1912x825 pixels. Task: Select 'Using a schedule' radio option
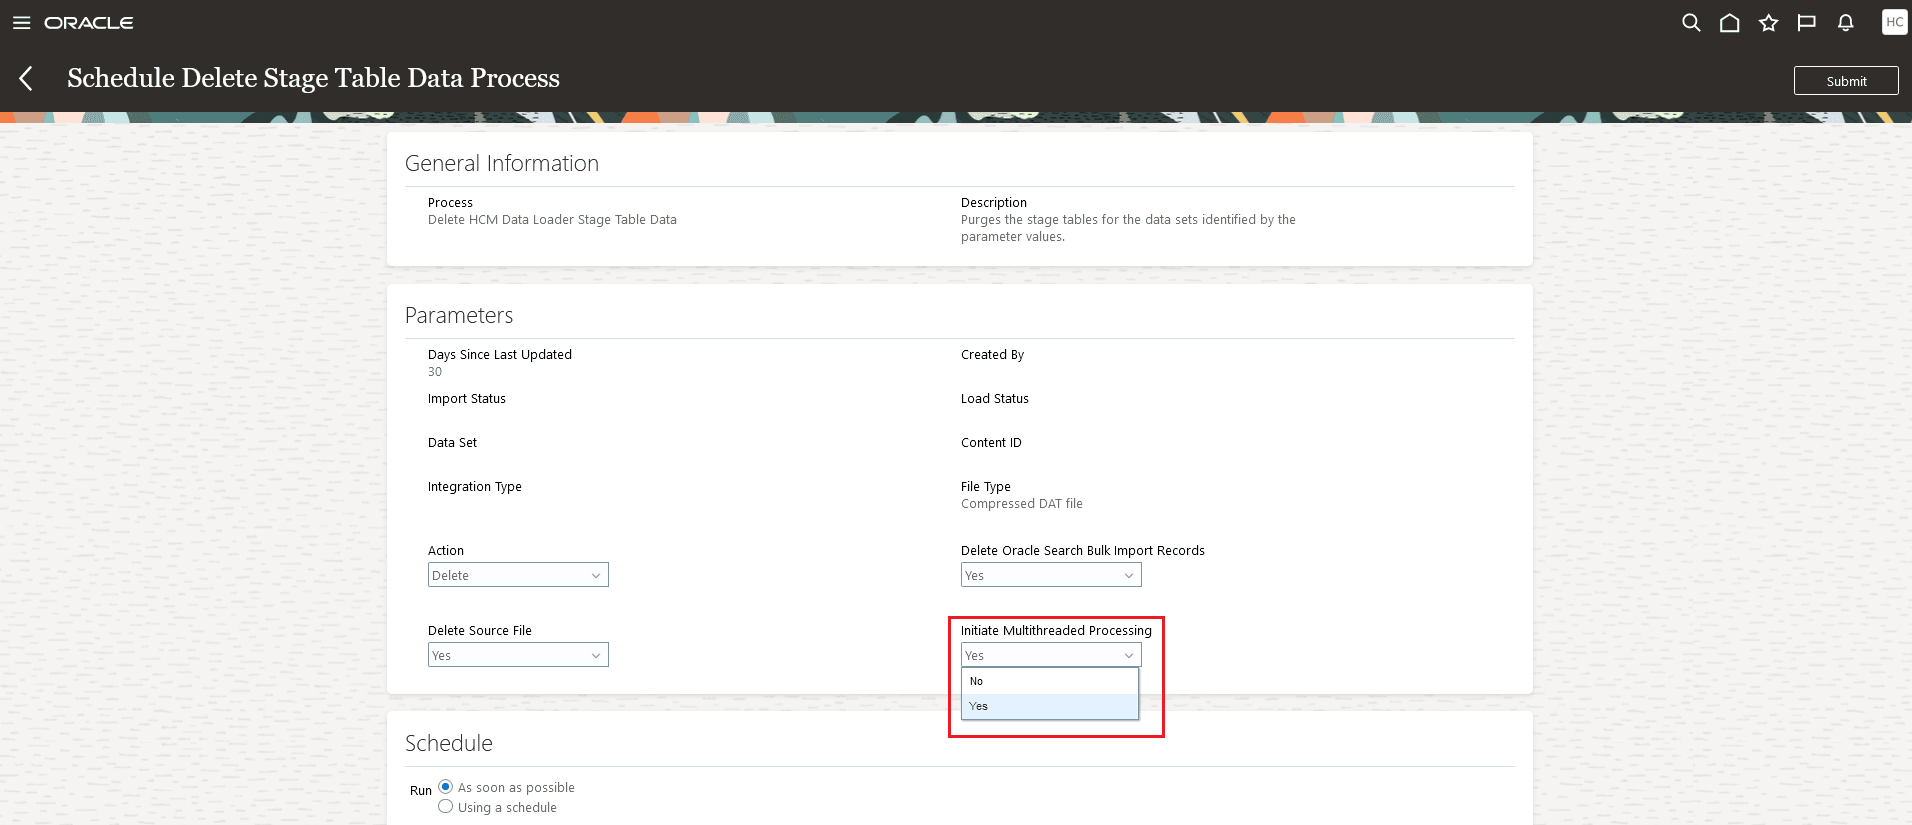click(x=446, y=806)
